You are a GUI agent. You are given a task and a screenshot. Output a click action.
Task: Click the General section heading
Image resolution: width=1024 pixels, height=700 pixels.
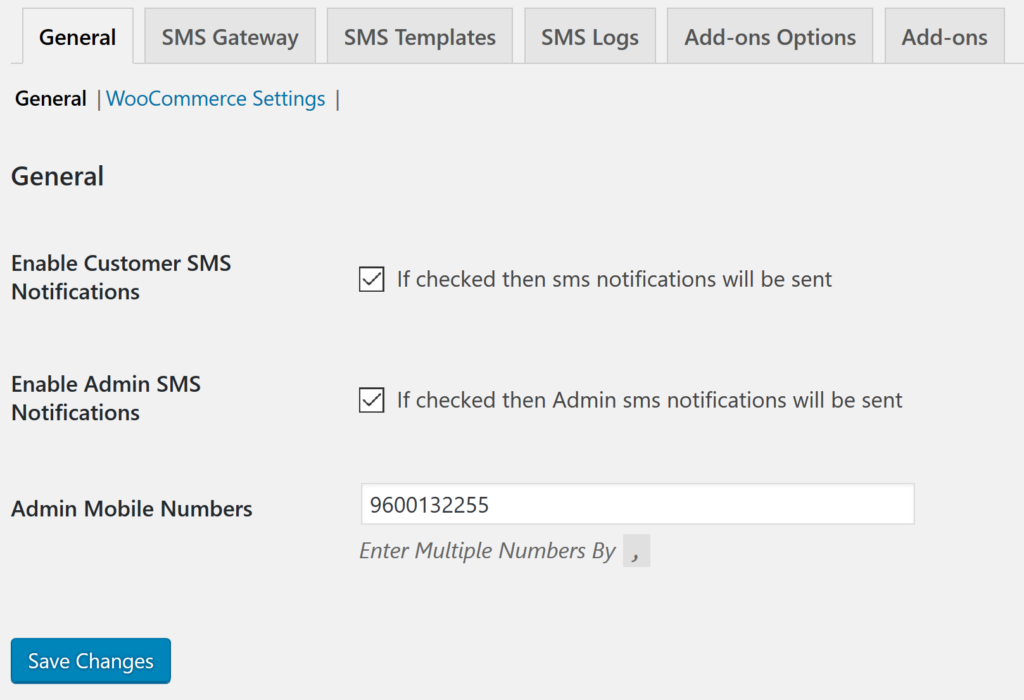[57, 176]
